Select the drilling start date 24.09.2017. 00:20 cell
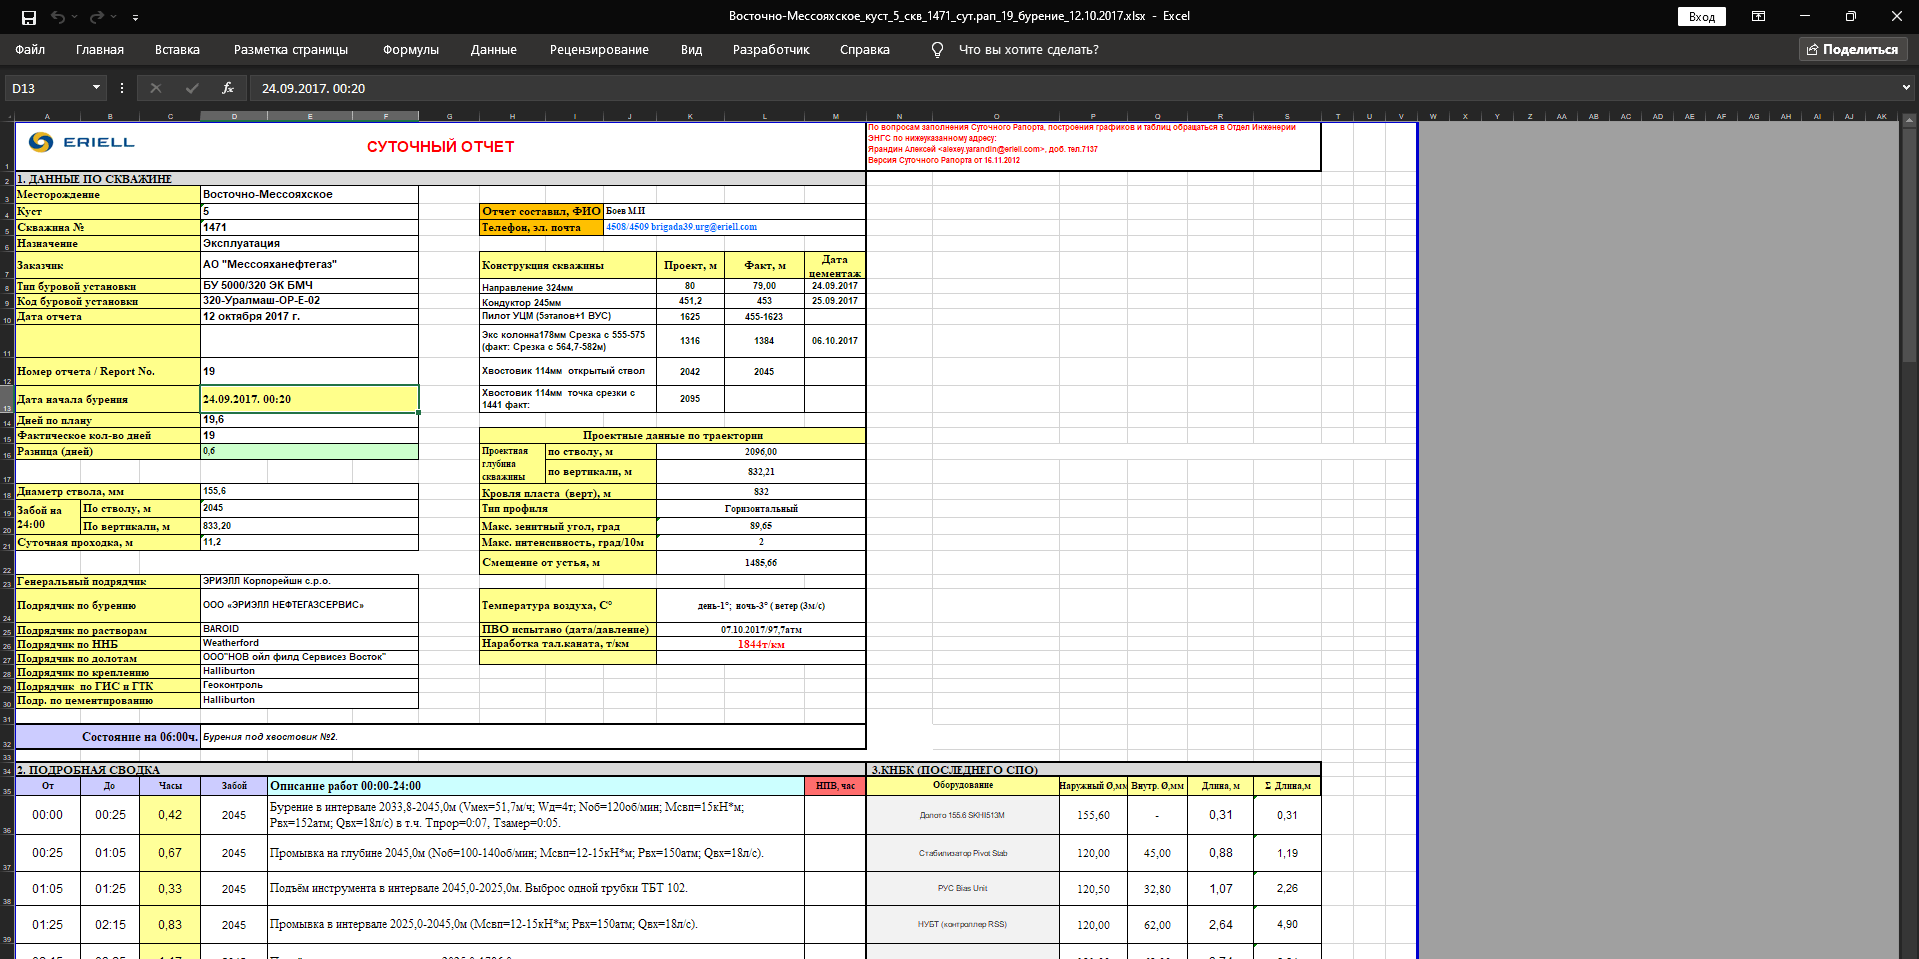This screenshot has width=1919, height=959. click(309, 399)
